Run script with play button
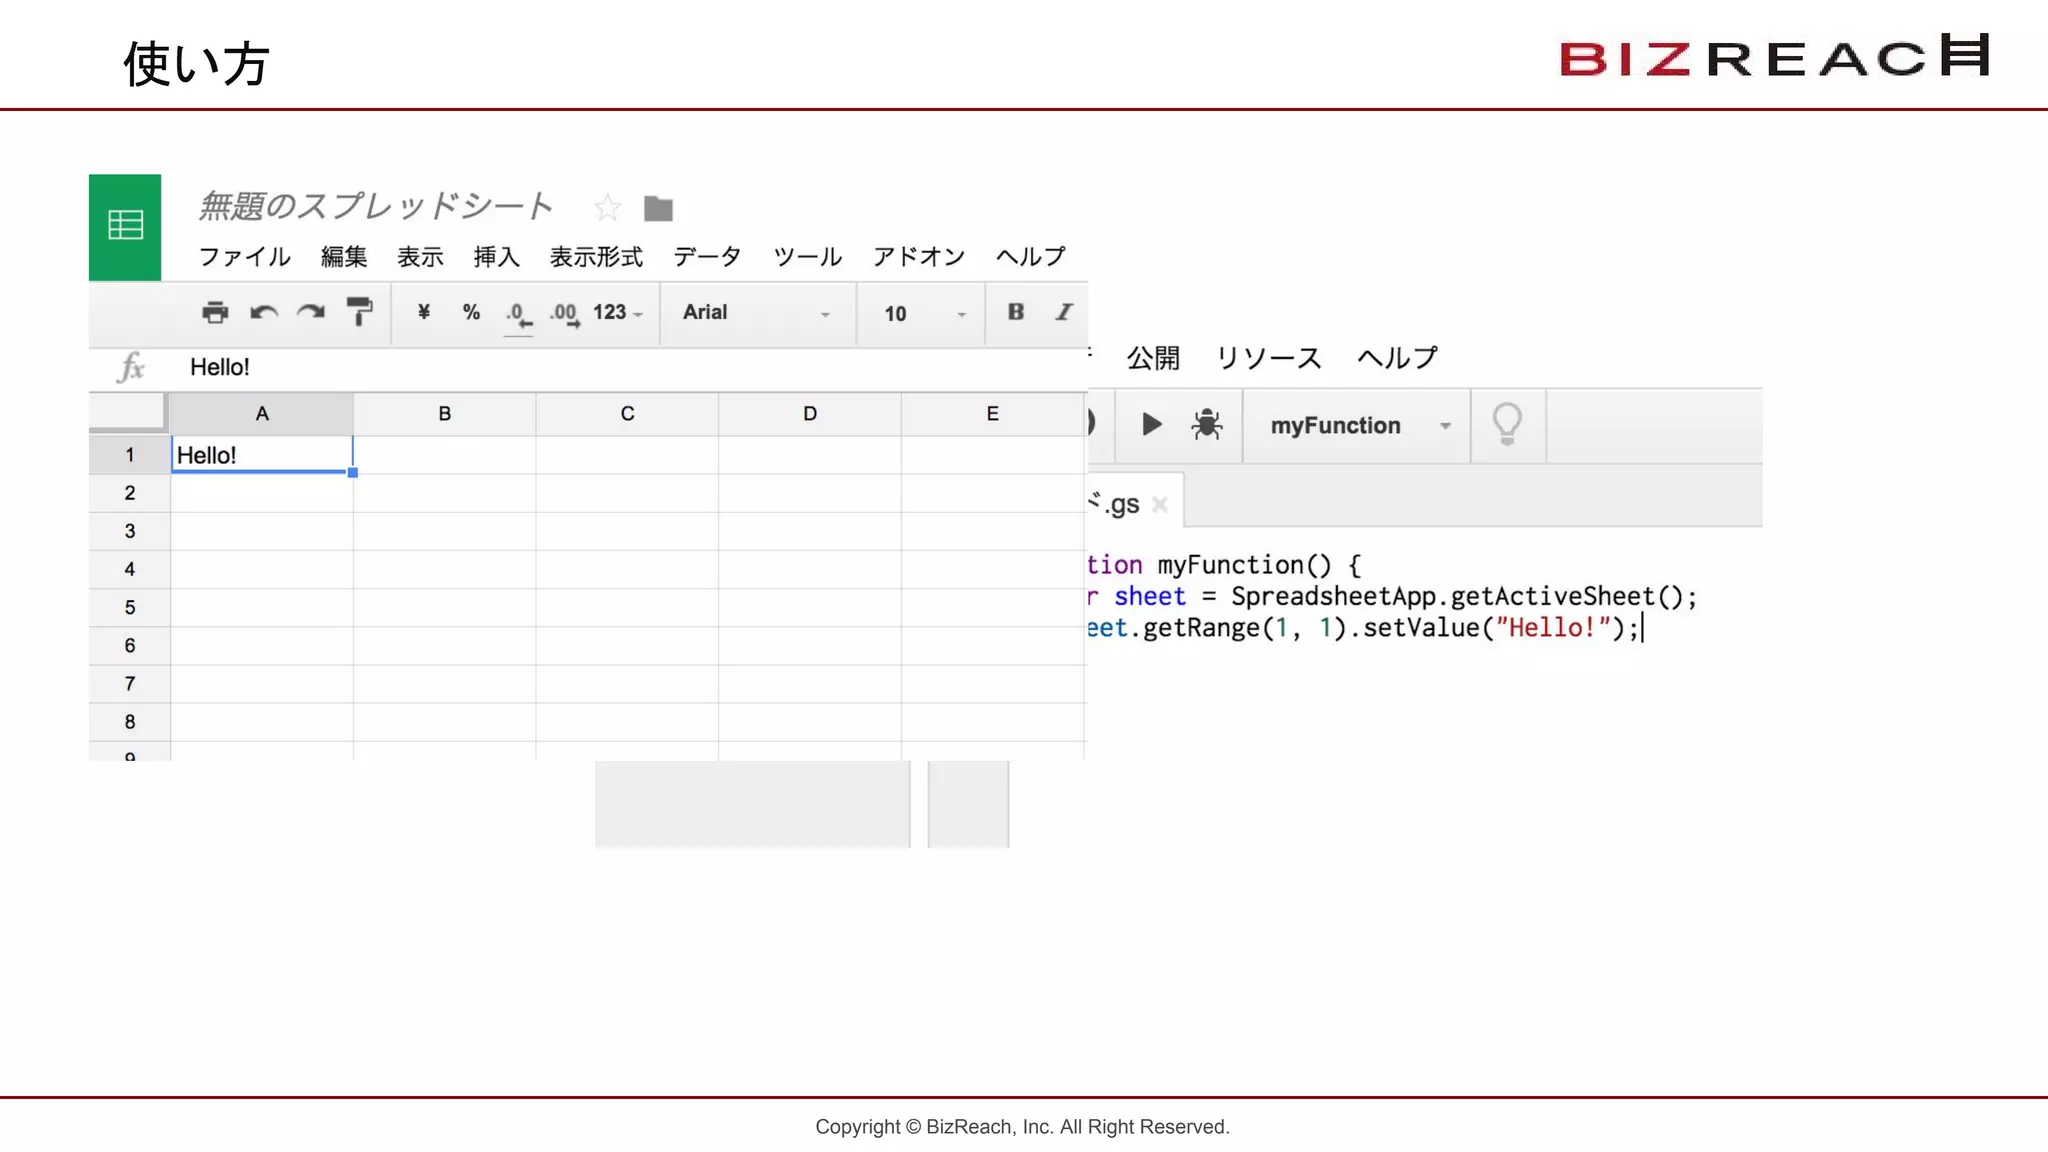The height and width of the screenshot is (1152, 2048). pyautogui.click(x=1151, y=425)
